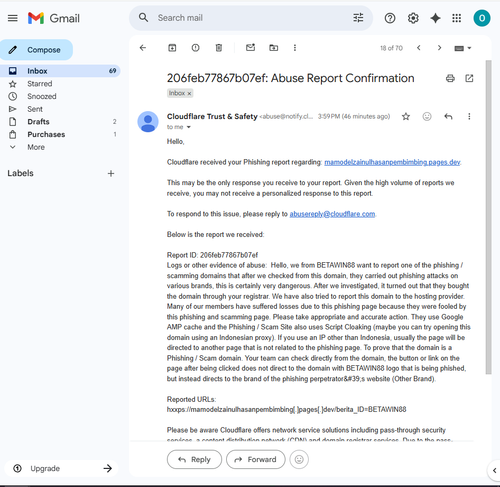Click the sender profile avatar
The height and width of the screenshot is (487, 500).
[148, 121]
